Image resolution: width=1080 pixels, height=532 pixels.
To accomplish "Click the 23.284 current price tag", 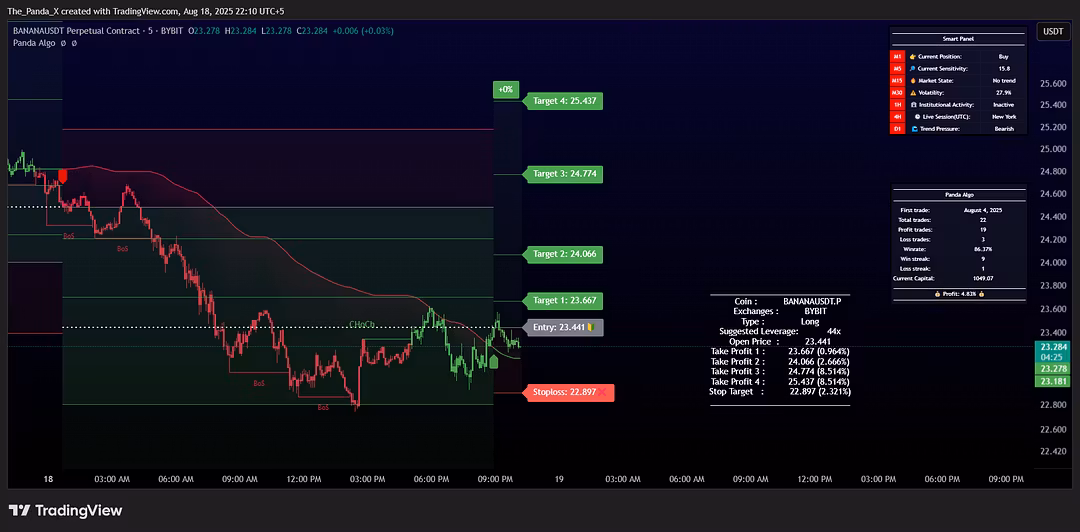I will 1054,347.
